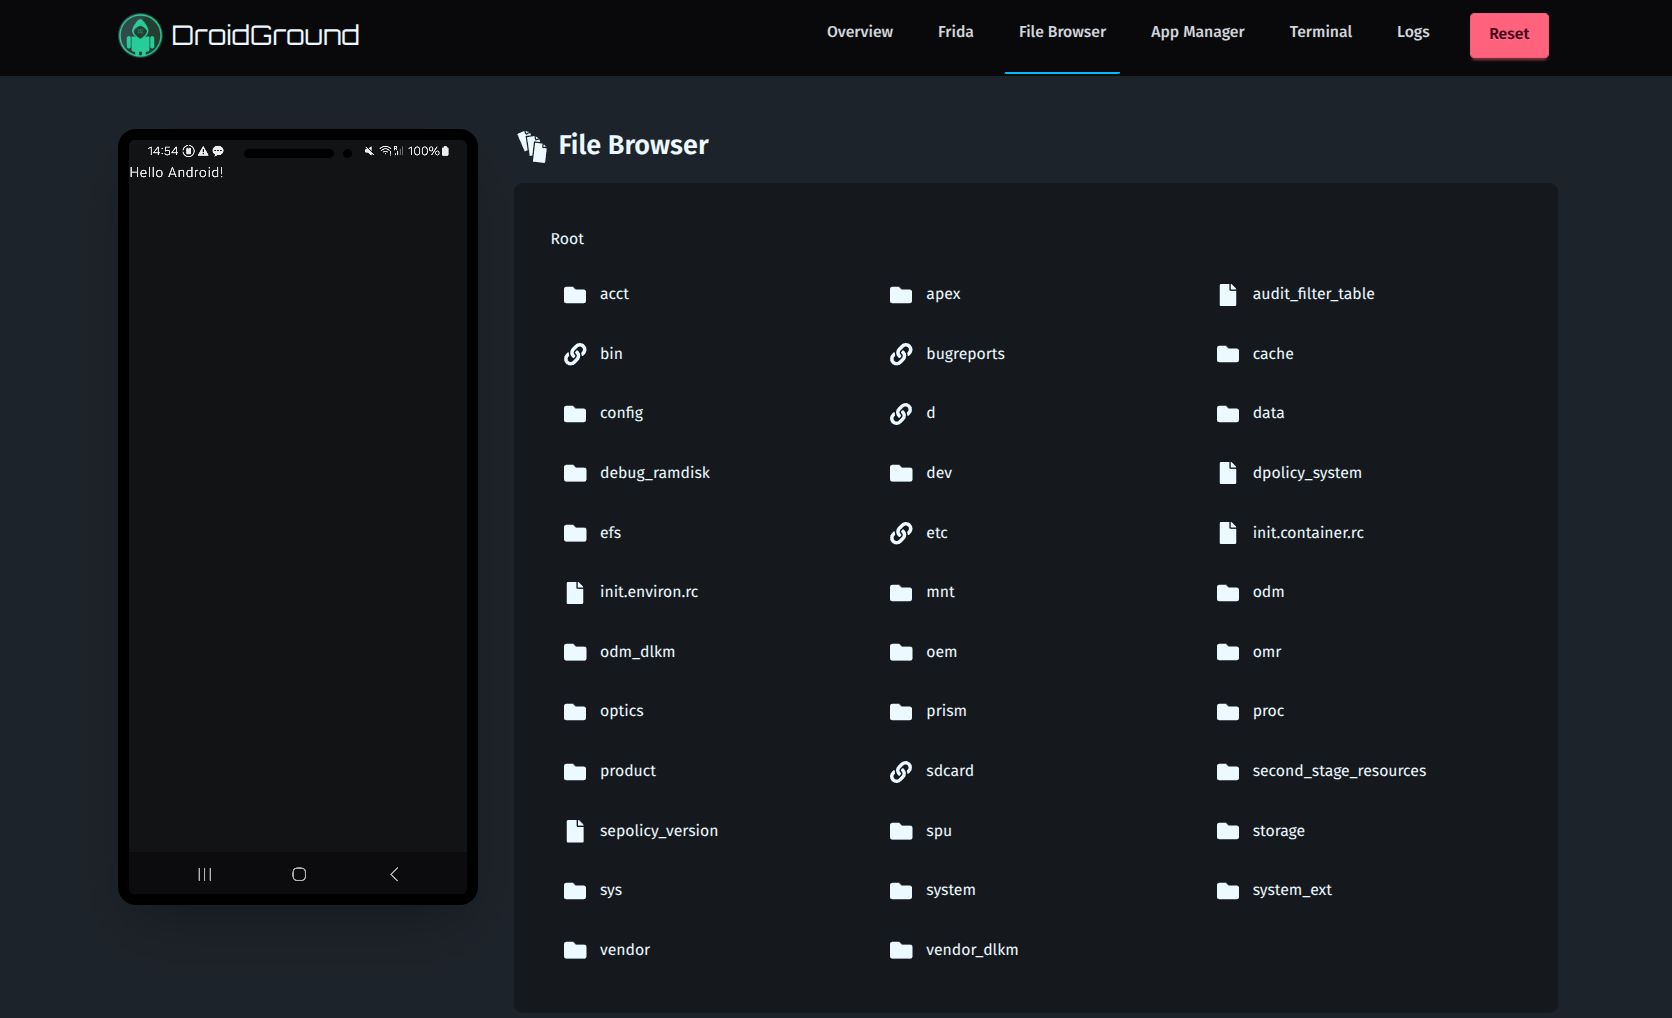Open the Terminal tab
This screenshot has height=1018, width=1672.
pos(1320,31)
